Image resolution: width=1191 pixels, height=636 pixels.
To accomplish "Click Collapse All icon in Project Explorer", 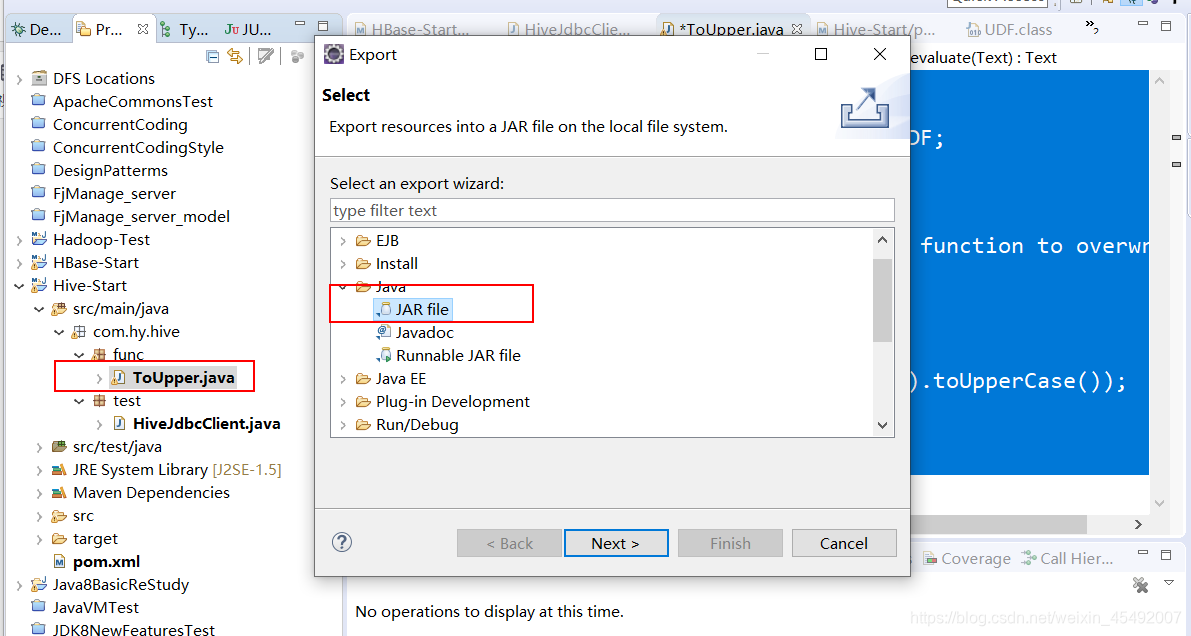I will [213, 56].
